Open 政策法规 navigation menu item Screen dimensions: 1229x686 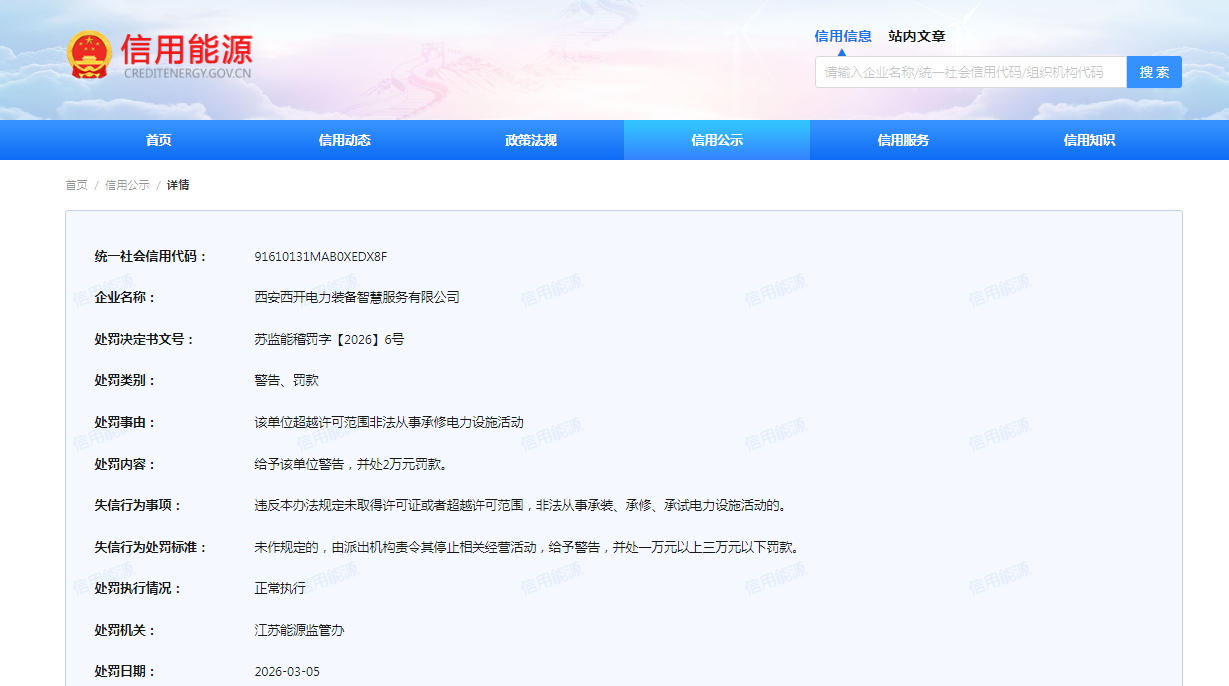(530, 140)
